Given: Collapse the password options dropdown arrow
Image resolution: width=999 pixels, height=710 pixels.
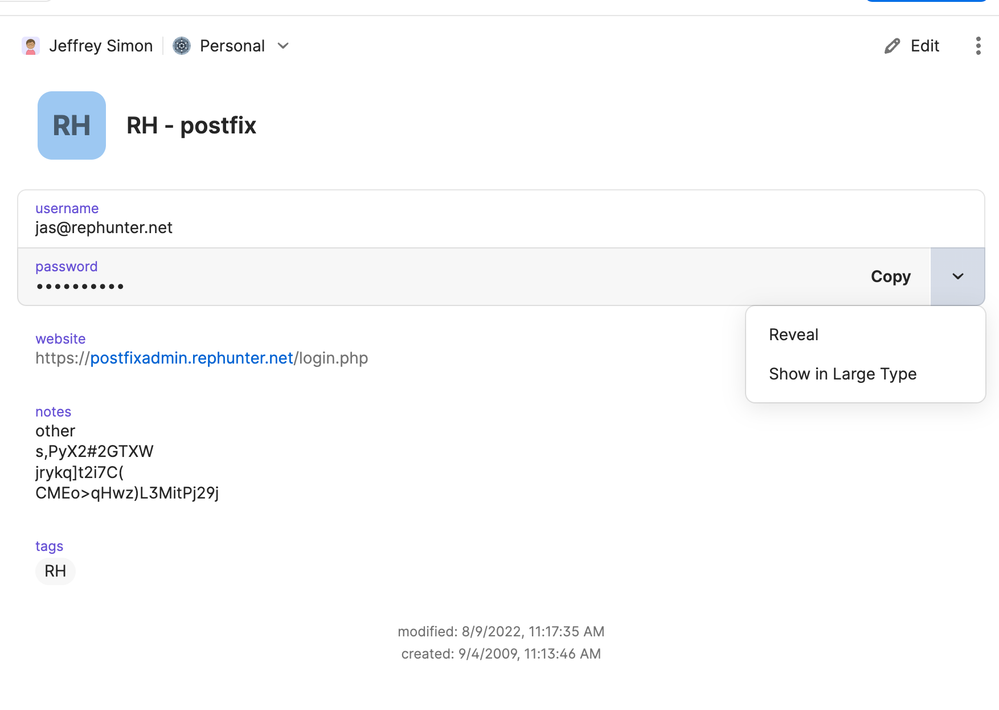Looking at the screenshot, I should pos(958,277).
